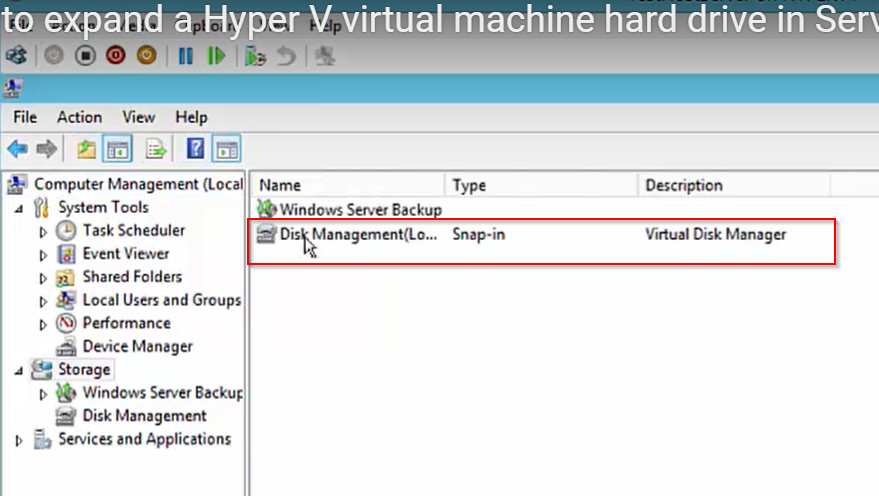
Task: Sort by the Type column header
Action: click(x=542, y=185)
